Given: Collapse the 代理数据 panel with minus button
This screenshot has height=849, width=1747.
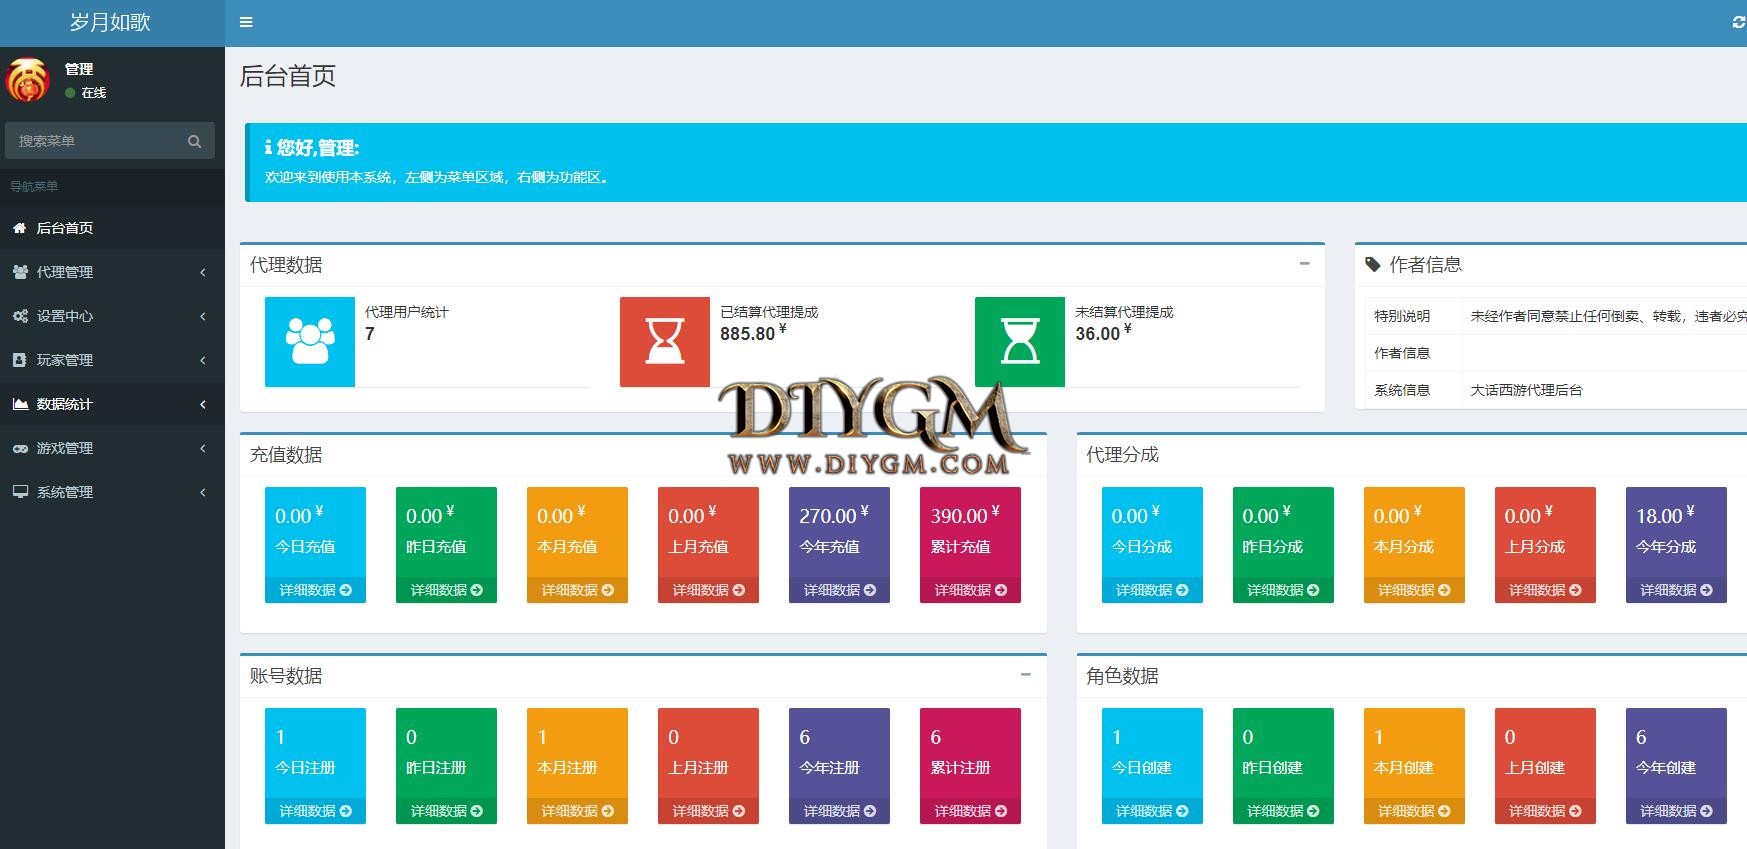Looking at the screenshot, I should 1304,264.
